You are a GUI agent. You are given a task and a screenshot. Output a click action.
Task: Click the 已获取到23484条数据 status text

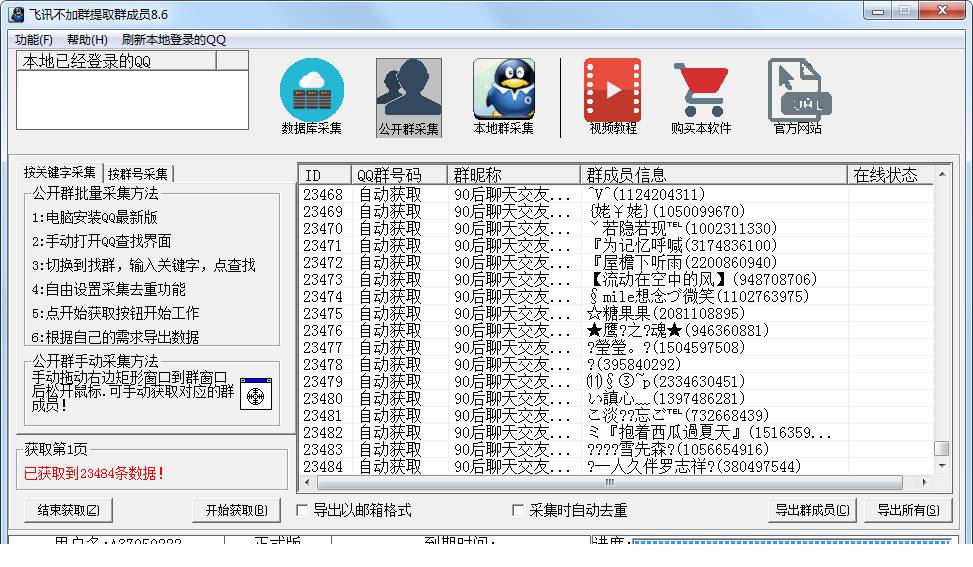tap(94, 474)
